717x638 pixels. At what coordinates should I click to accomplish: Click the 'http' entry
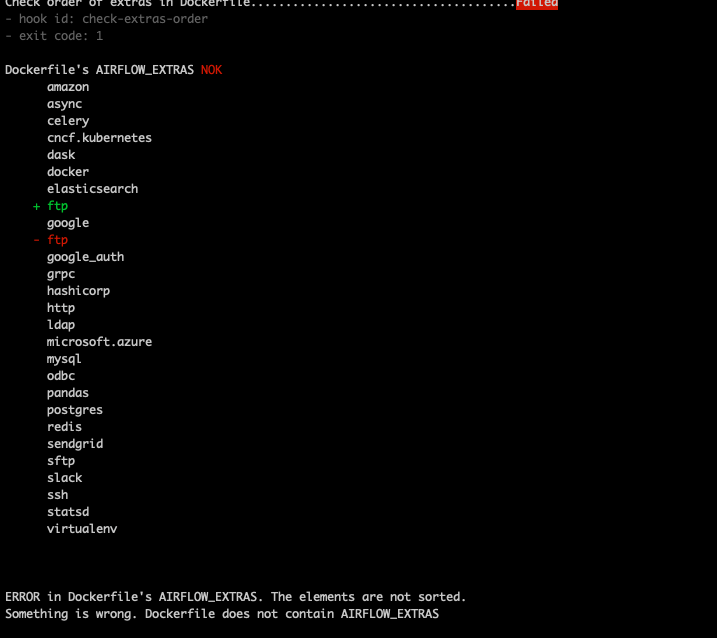click(61, 308)
